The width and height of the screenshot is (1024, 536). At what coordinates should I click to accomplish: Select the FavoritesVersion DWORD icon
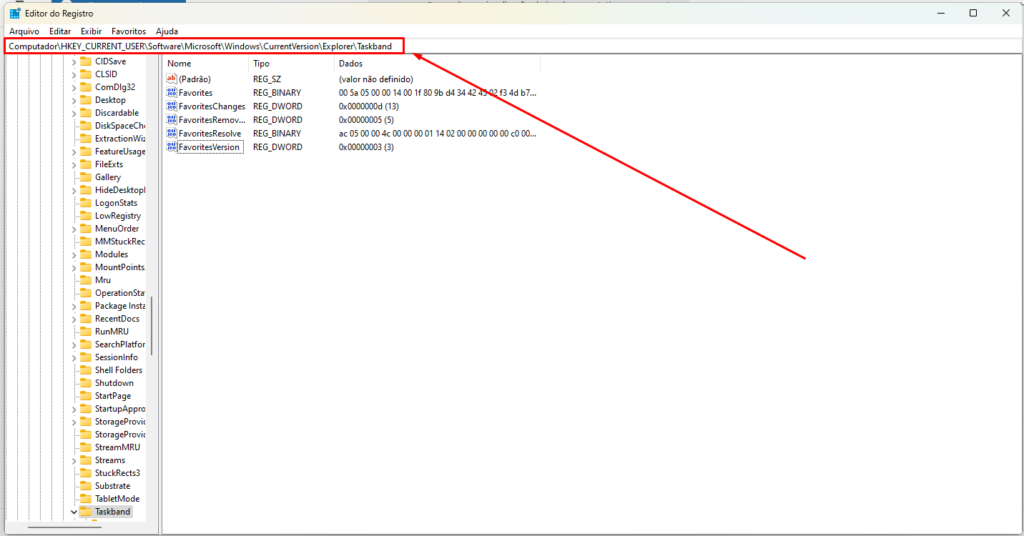[172, 147]
